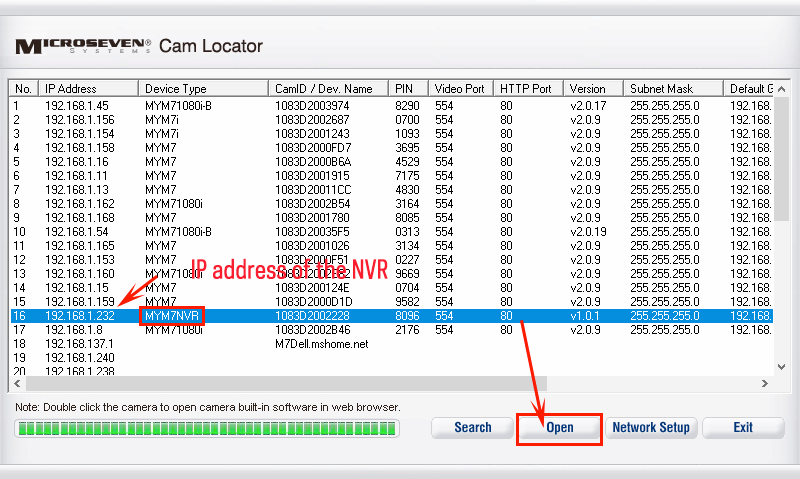Click the Subnet Mask column header
800x479 pixels.
[x=673, y=89]
